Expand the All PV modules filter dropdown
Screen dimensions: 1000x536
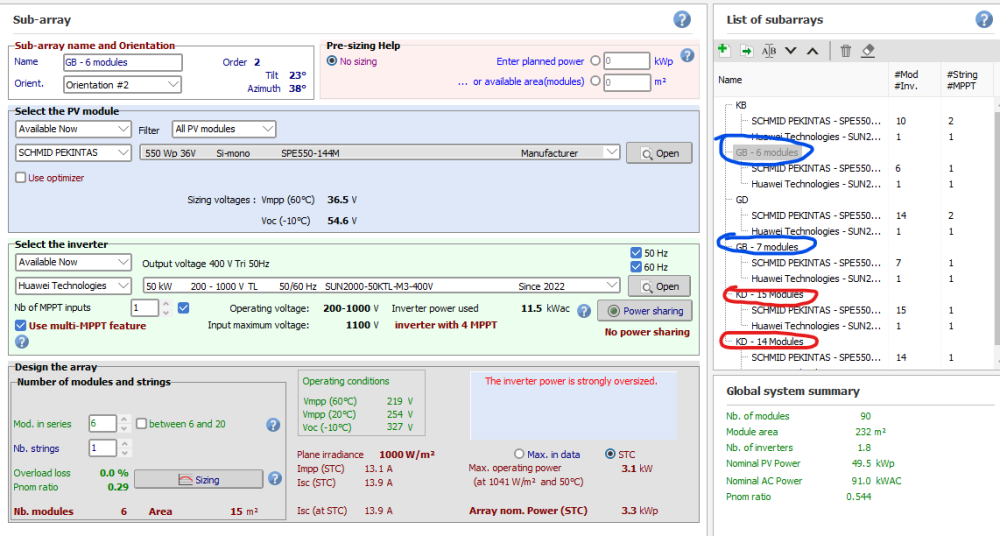click(224, 129)
